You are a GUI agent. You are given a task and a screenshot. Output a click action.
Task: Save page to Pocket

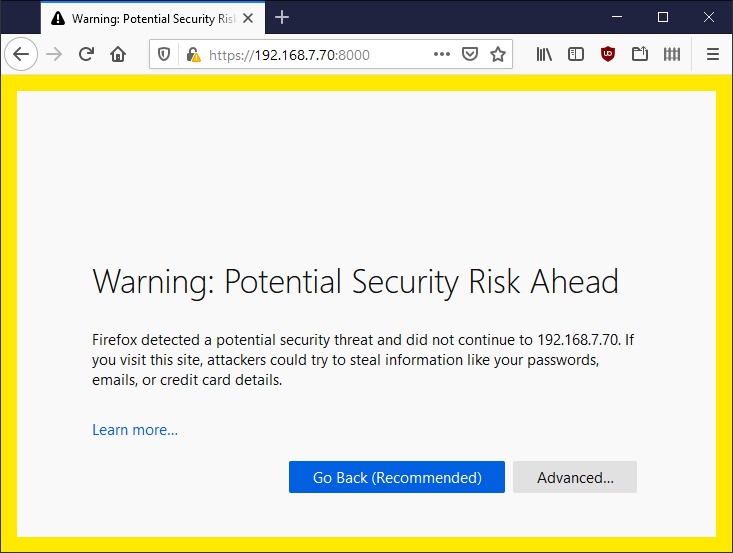click(470, 55)
